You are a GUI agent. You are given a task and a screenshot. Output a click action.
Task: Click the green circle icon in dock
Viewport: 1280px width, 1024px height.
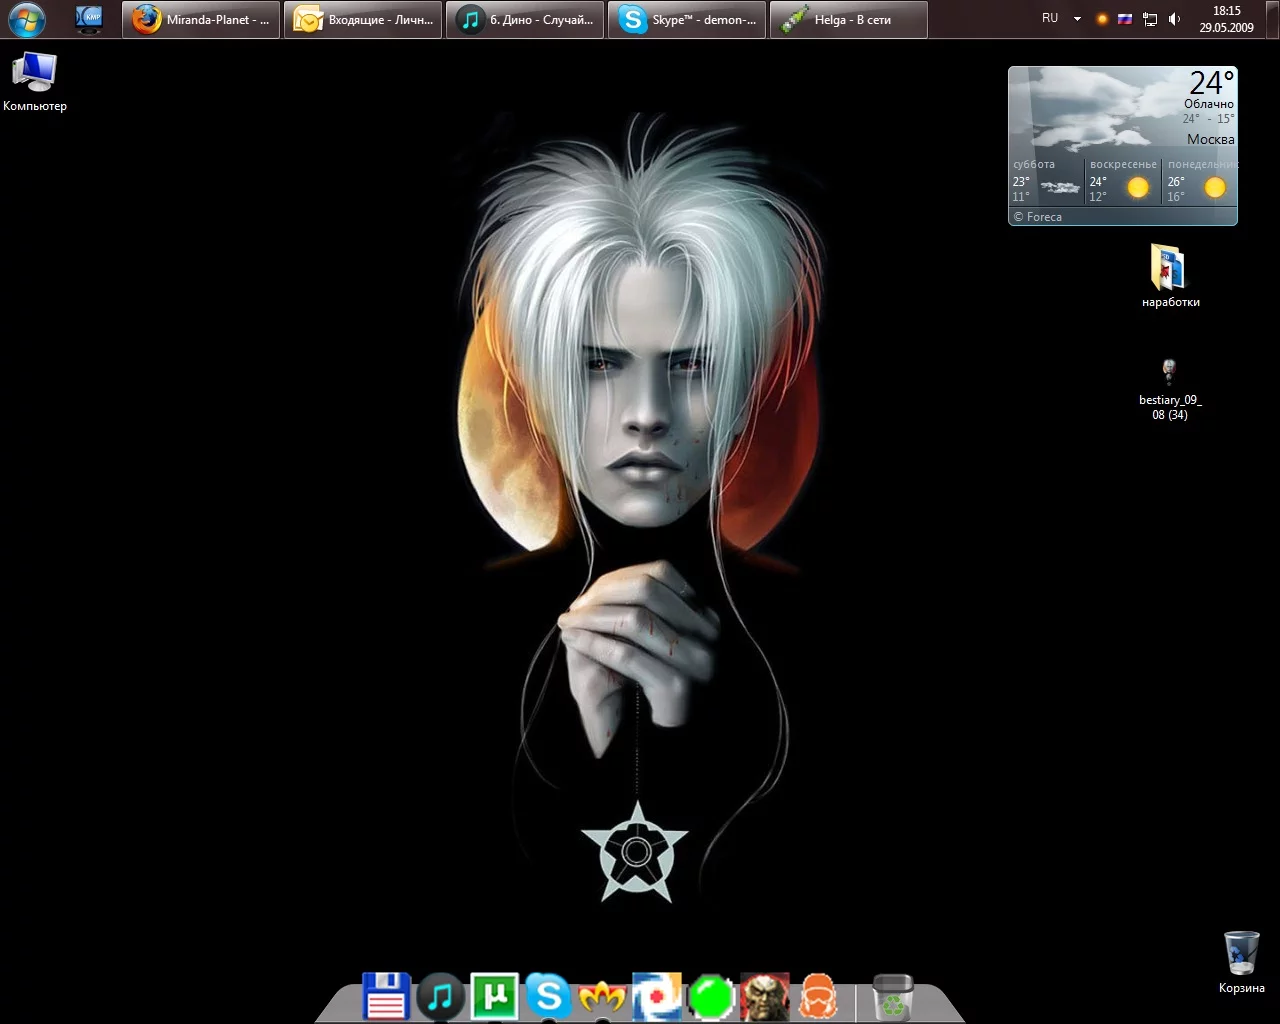[x=711, y=997]
